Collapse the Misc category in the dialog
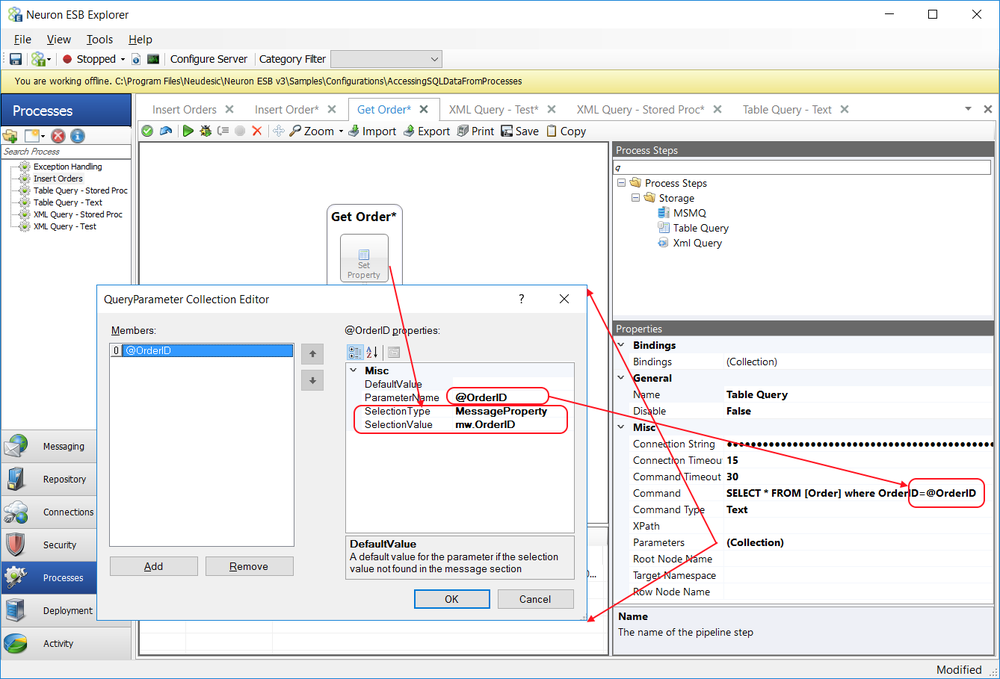Screen dimensions: 1000x679 pos(354,370)
